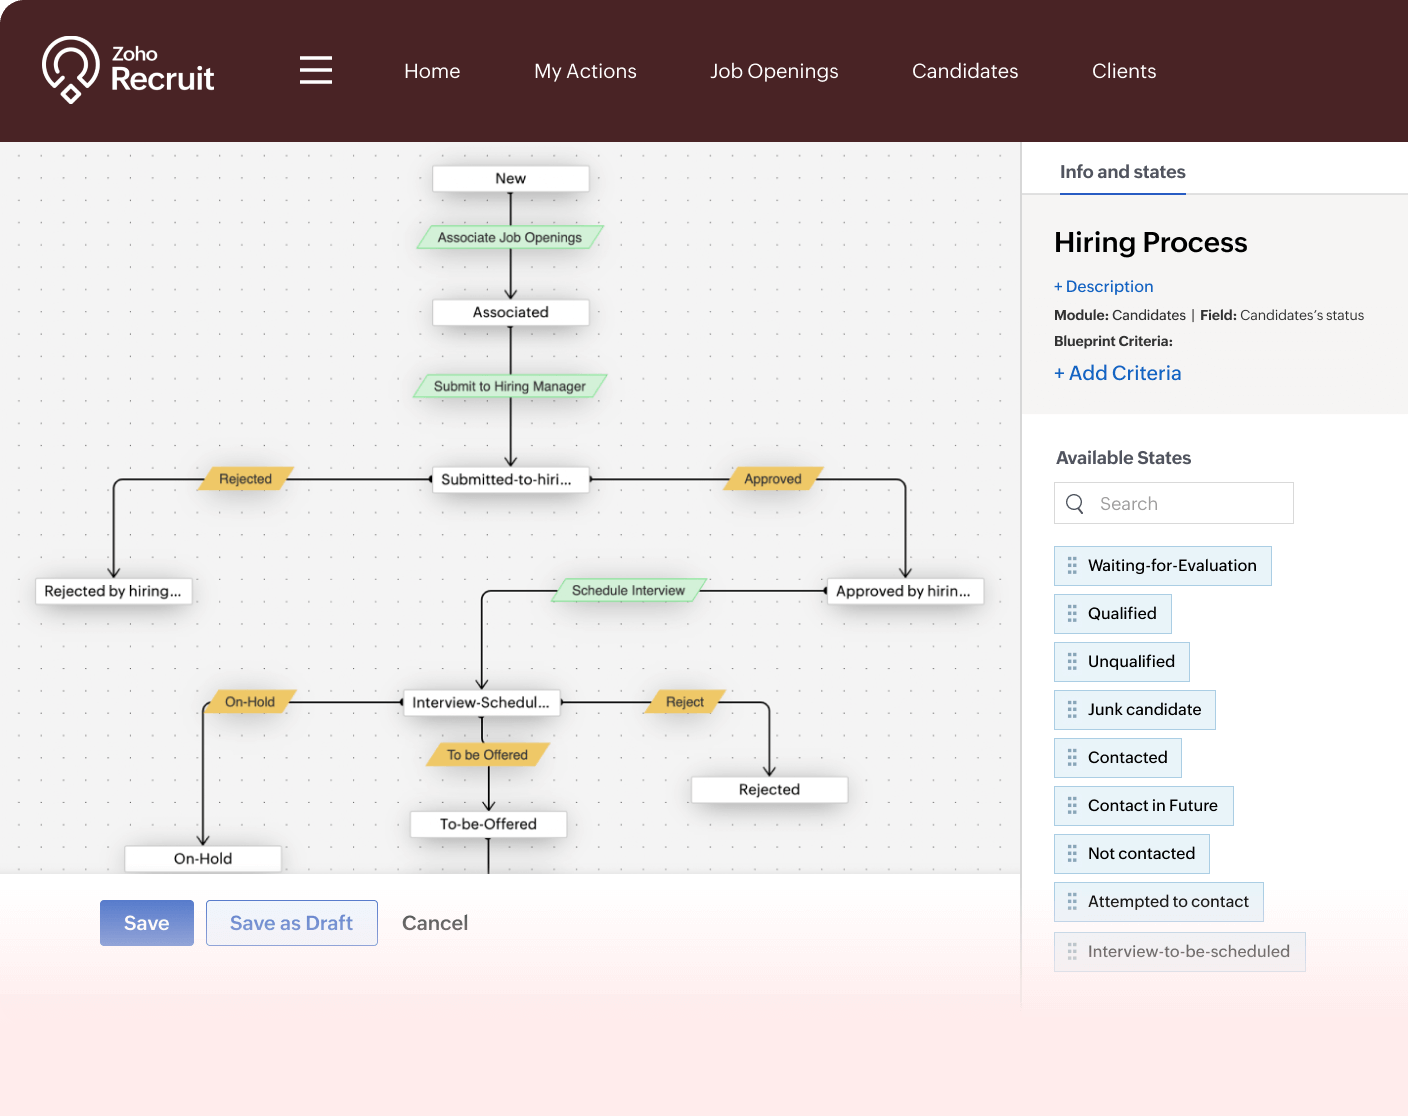
Task: Select the Approved transition label
Action: (773, 479)
